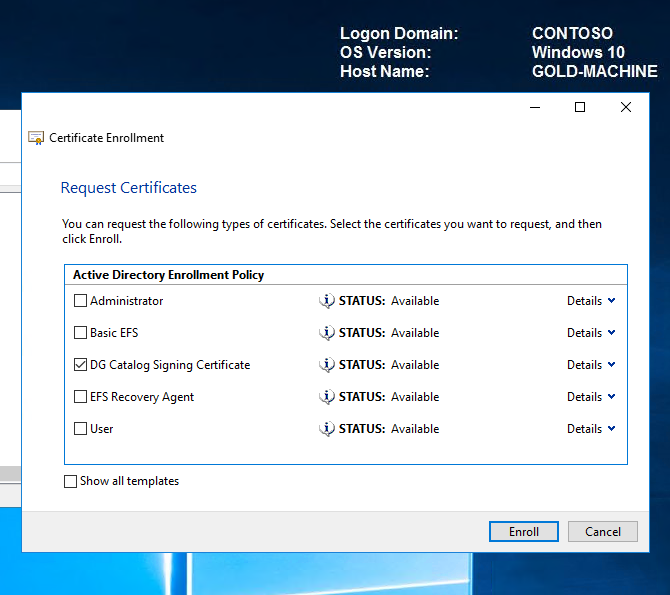Toggle Show all templates checkbox
Image resolution: width=670 pixels, height=595 pixels.
click(71, 481)
